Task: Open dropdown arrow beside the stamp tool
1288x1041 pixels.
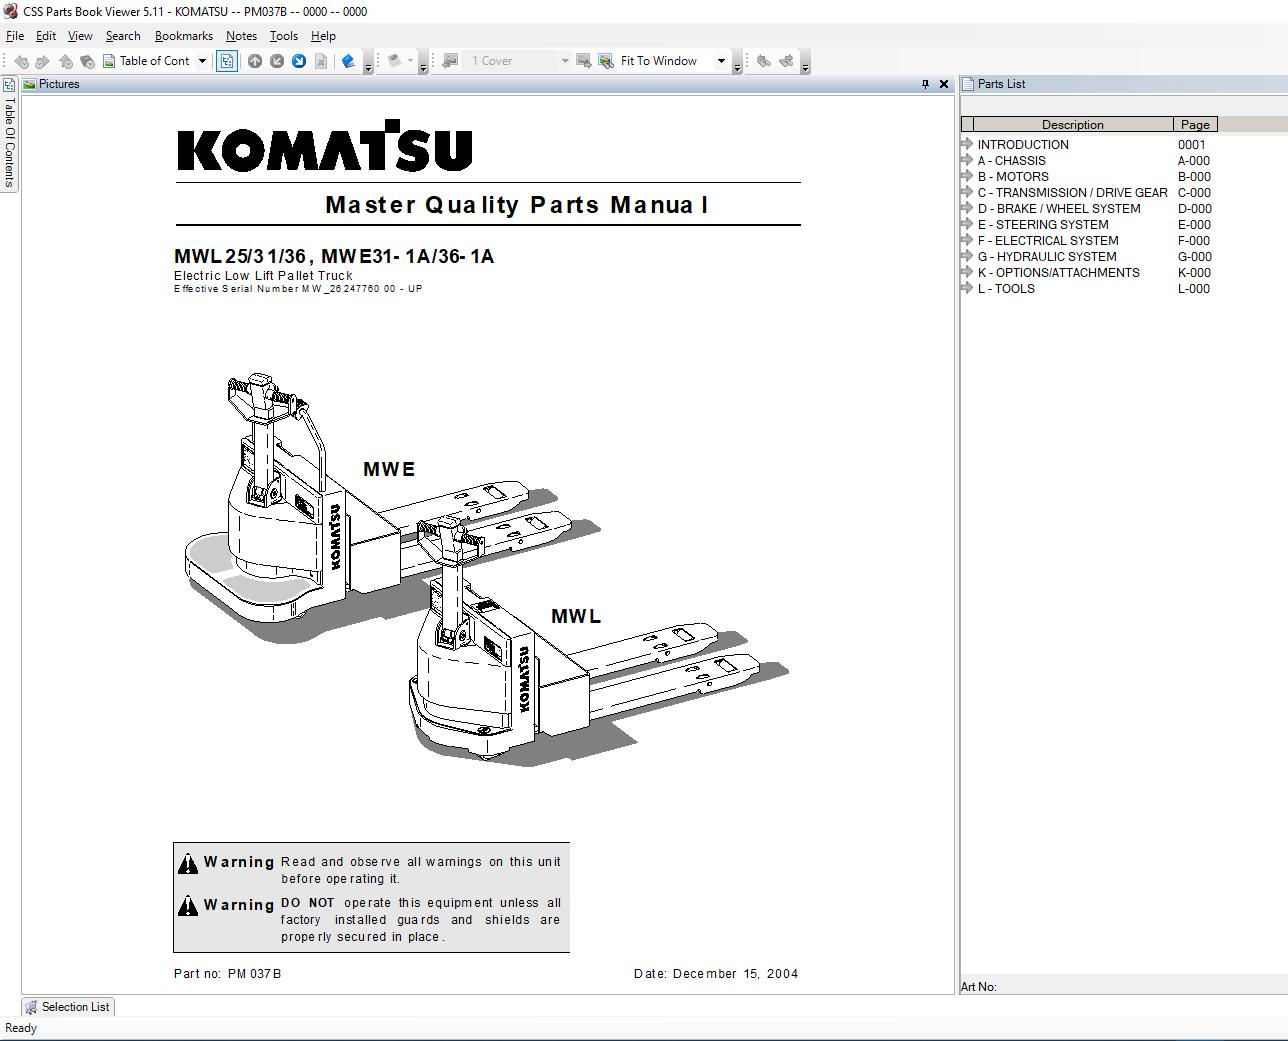Action: pos(410,61)
